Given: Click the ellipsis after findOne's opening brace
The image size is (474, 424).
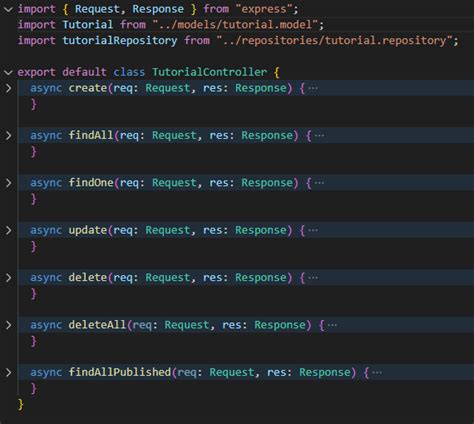Looking at the screenshot, I should (319, 183).
